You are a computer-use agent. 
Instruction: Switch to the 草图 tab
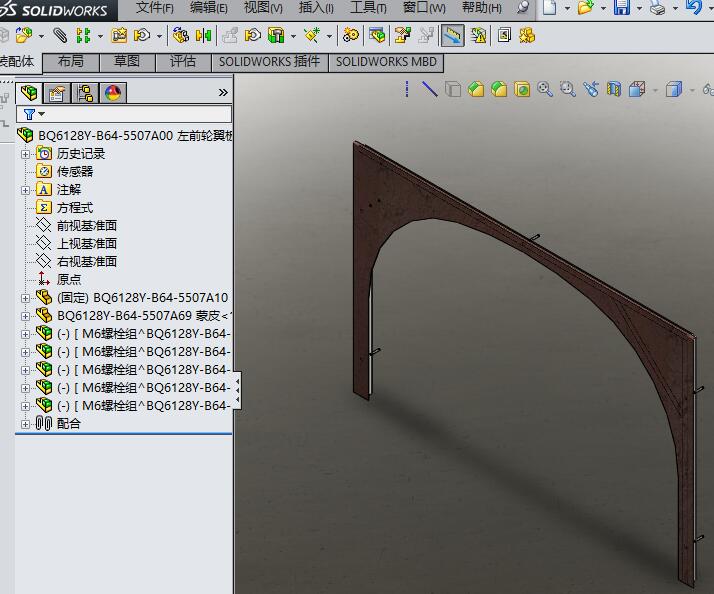126,62
